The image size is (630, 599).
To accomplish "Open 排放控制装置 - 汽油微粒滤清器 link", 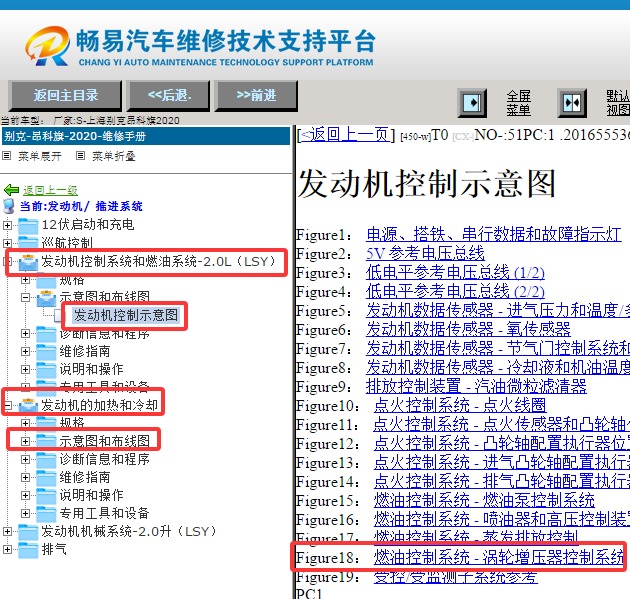I will (x=476, y=386).
